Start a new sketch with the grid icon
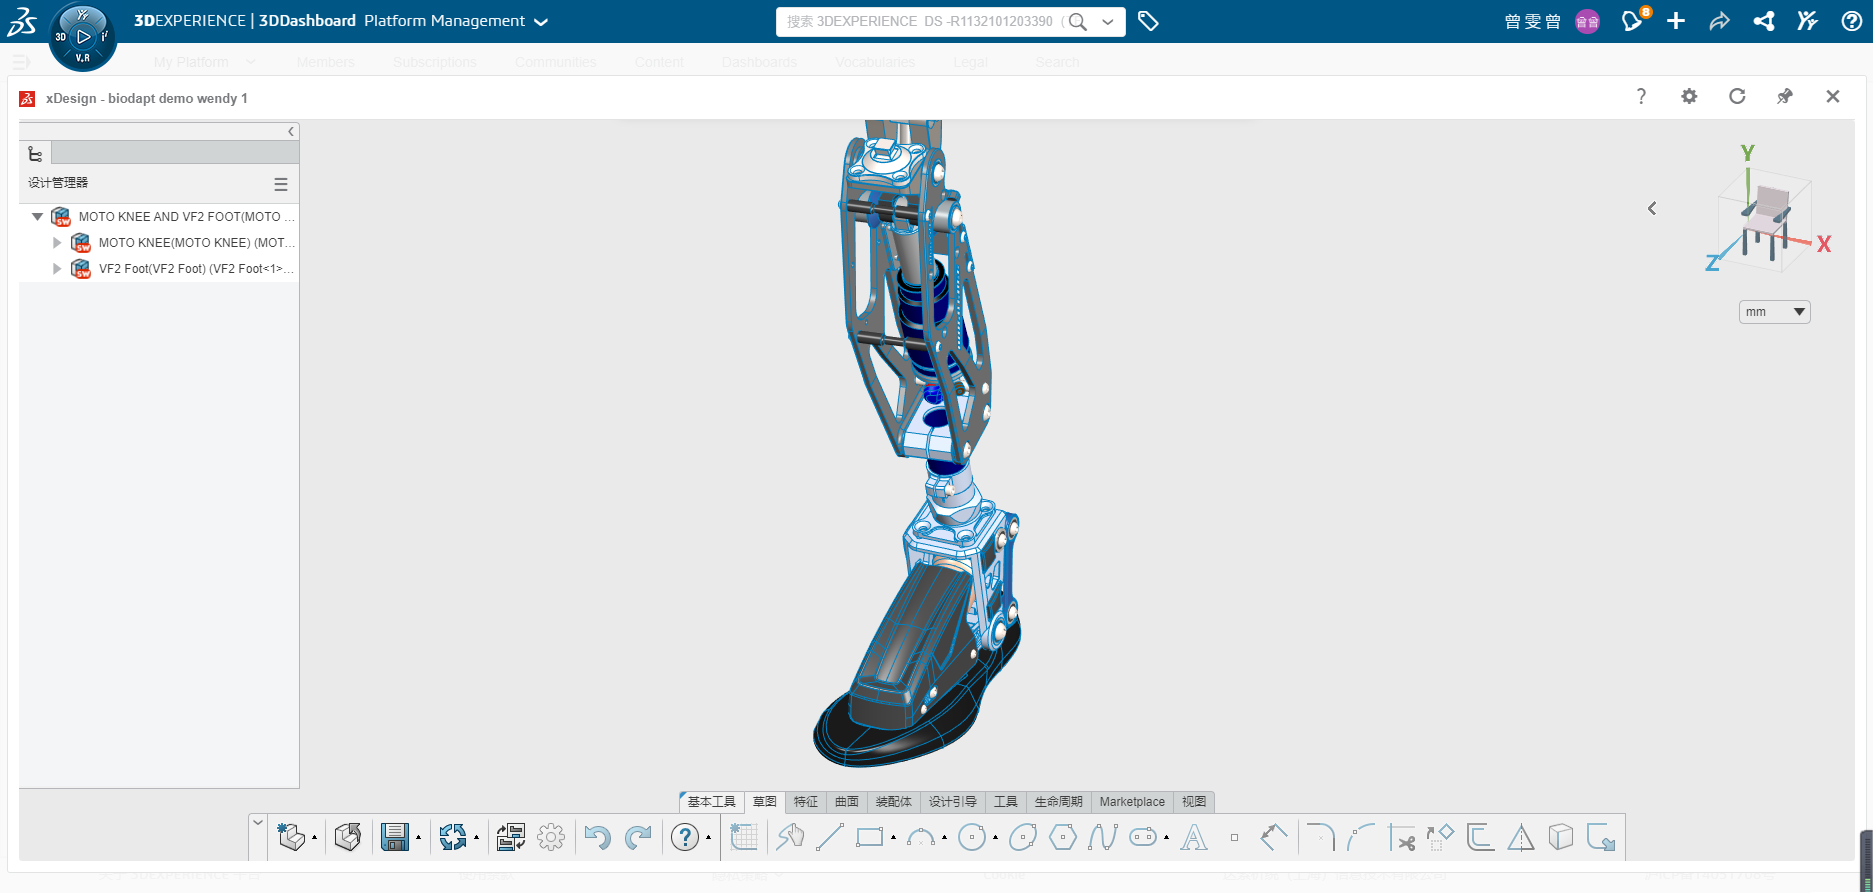 tap(744, 837)
